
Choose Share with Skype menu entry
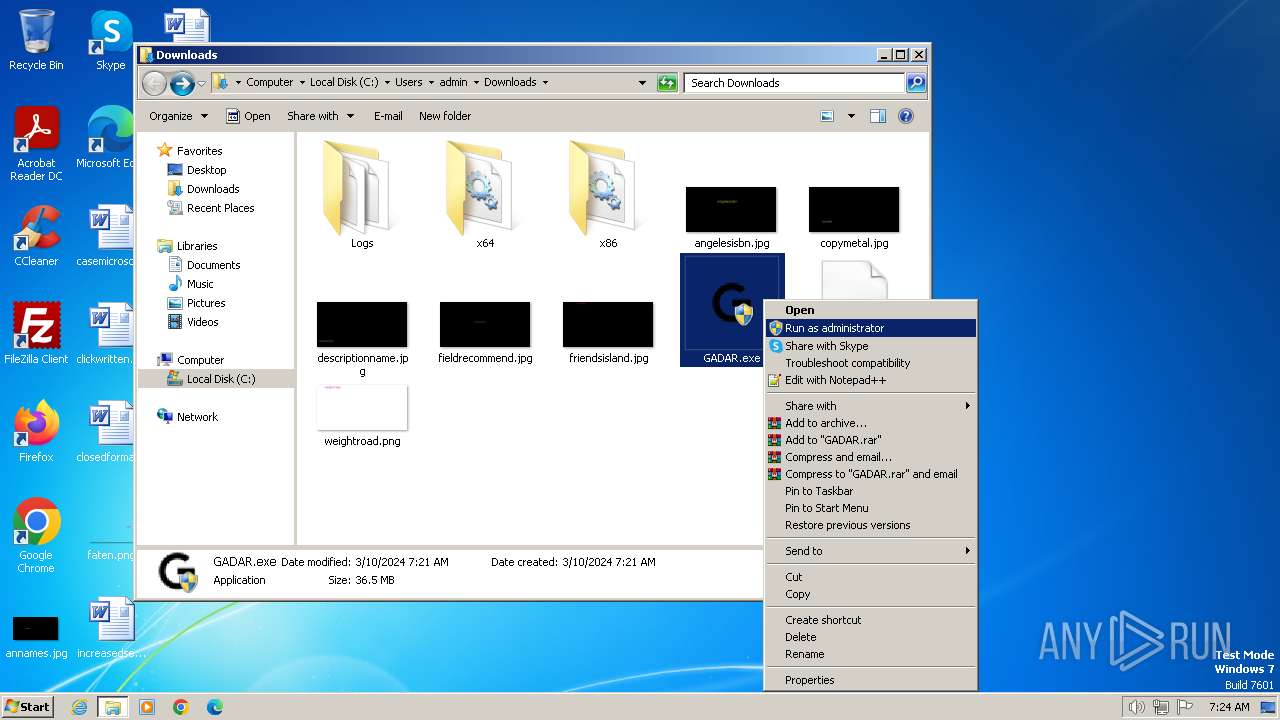tap(871, 346)
